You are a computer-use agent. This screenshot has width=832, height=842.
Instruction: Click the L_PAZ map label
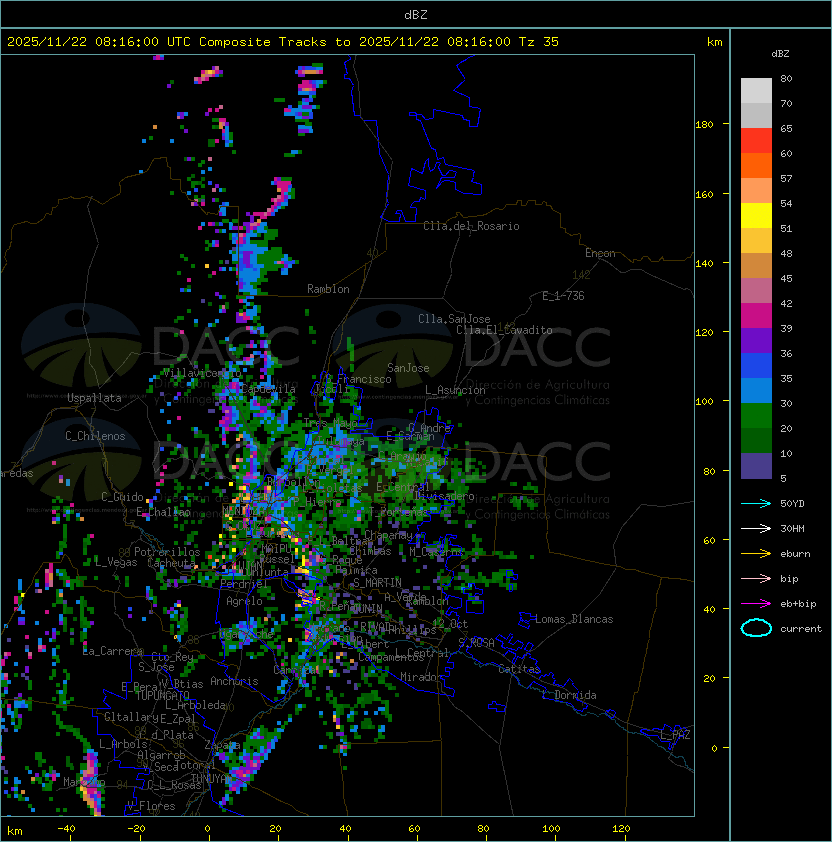click(675, 735)
